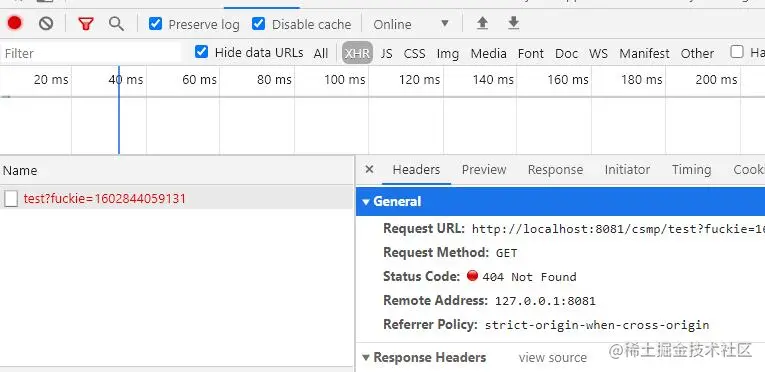The height and width of the screenshot is (372, 765).
Task: Uncheck Hide data URLs option
Action: click(x=201, y=52)
